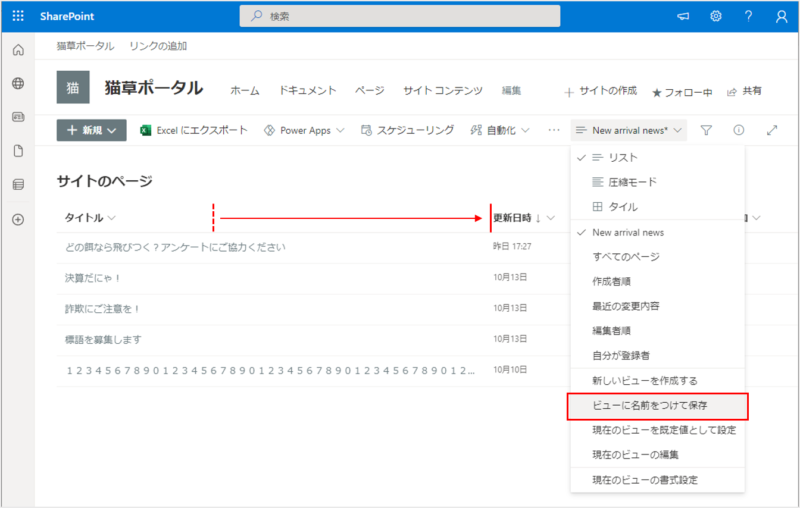Choose ビューに名前をつけて保存 from menu

click(657, 406)
